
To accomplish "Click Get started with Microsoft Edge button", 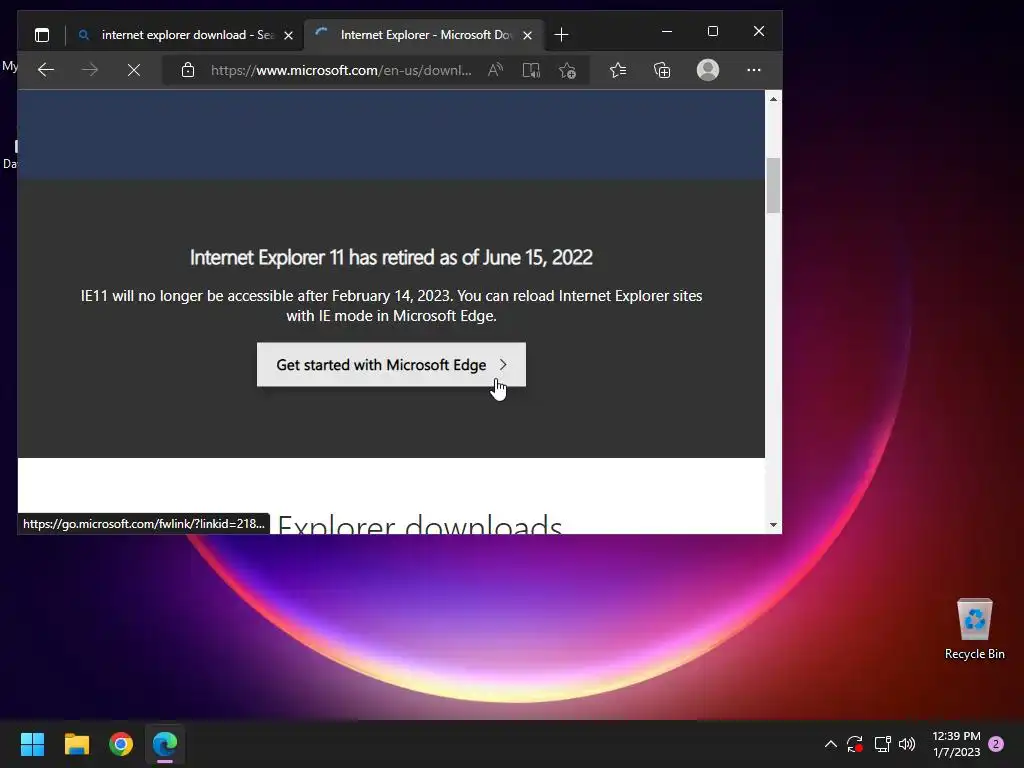I will point(391,364).
